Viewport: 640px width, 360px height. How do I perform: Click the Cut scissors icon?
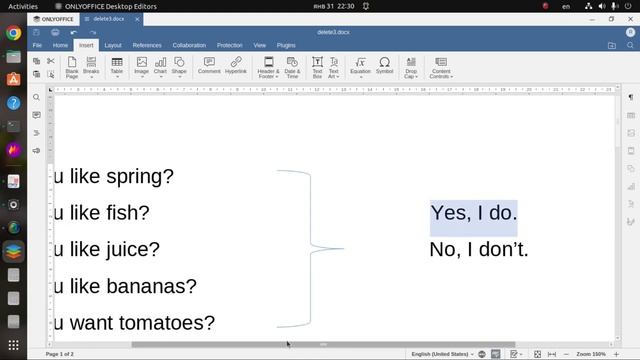[x=51, y=61]
